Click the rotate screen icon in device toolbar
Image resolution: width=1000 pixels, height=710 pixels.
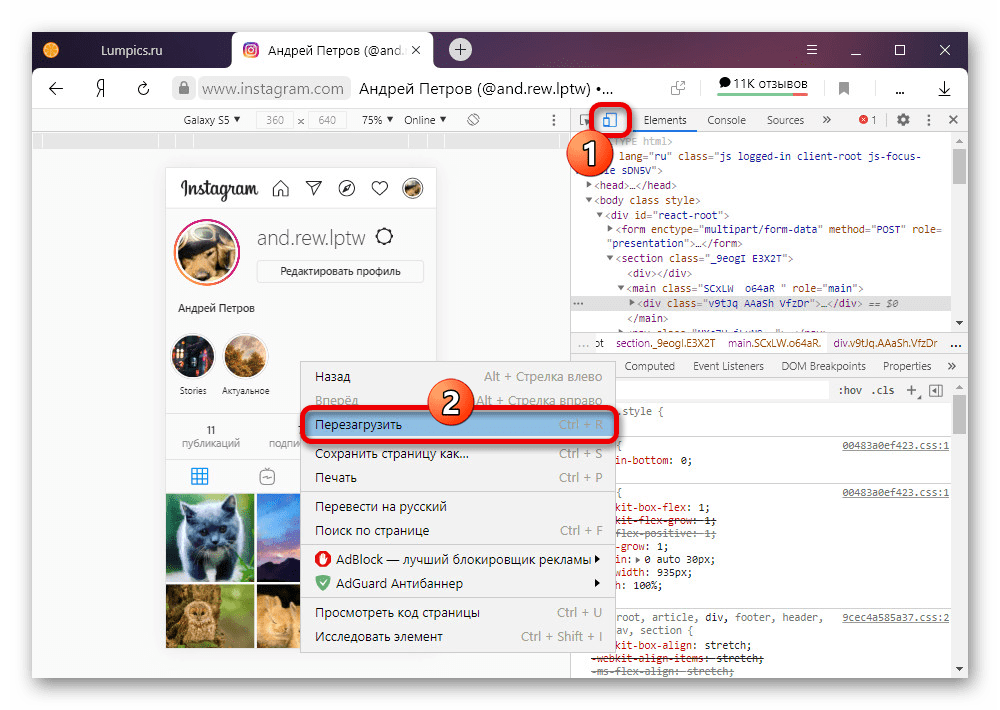click(474, 120)
